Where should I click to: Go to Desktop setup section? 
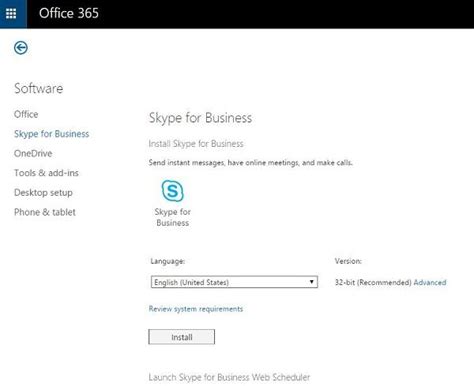[x=43, y=193]
